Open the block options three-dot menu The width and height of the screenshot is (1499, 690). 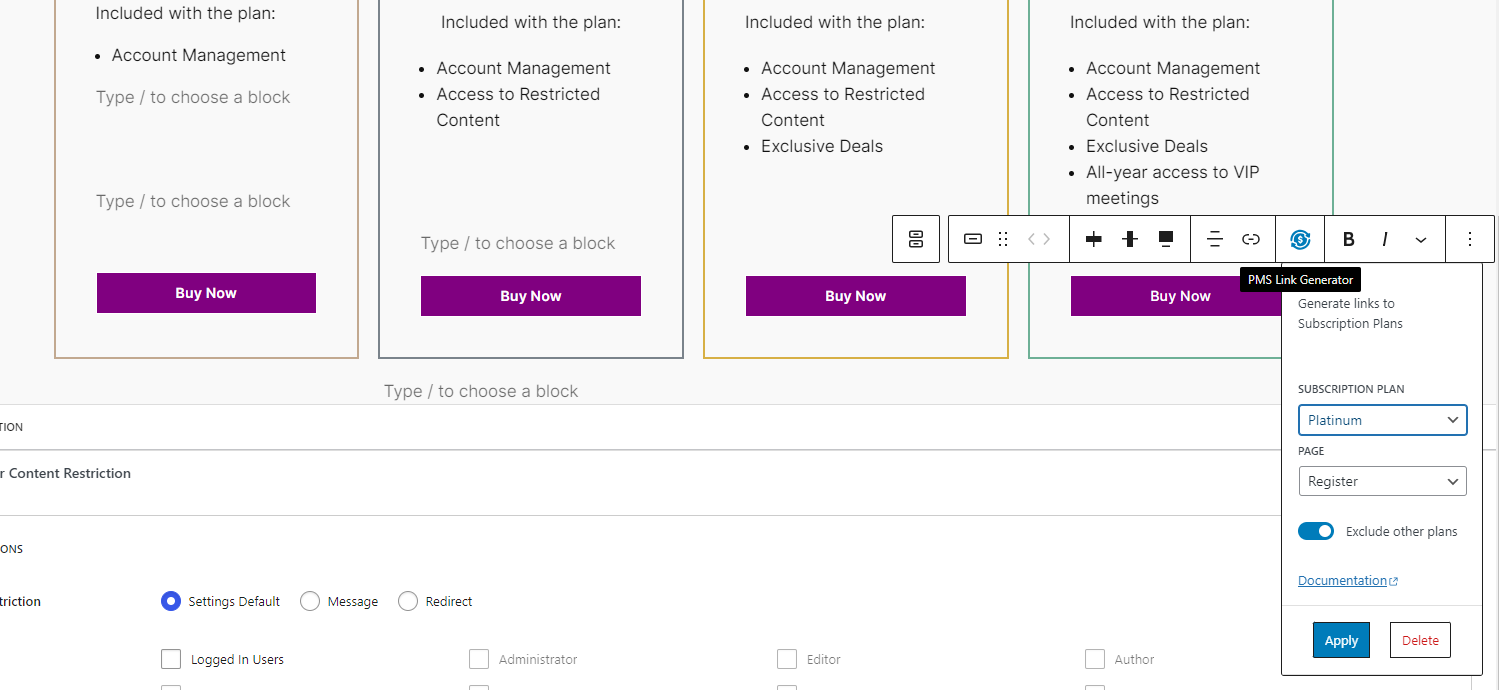[x=1470, y=239]
